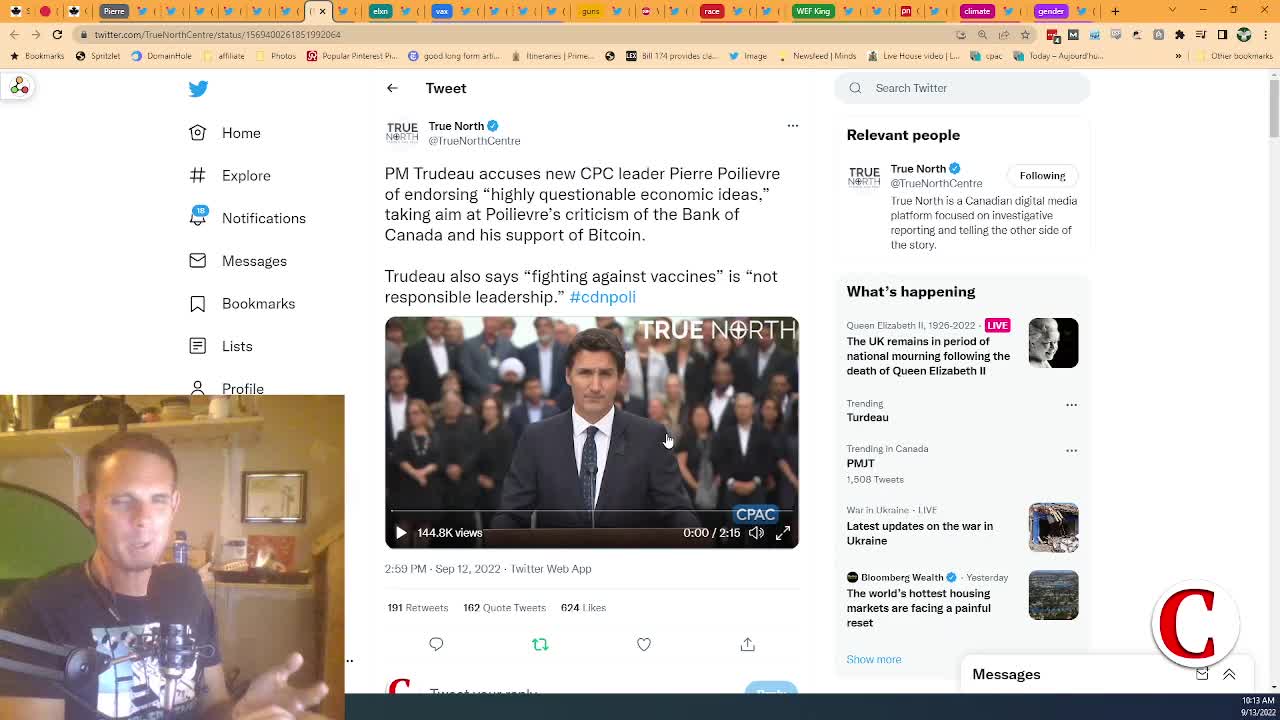The height and width of the screenshot is (720, 1280).
Task: Click the share tweet icon
Action: tap(747, 644)
